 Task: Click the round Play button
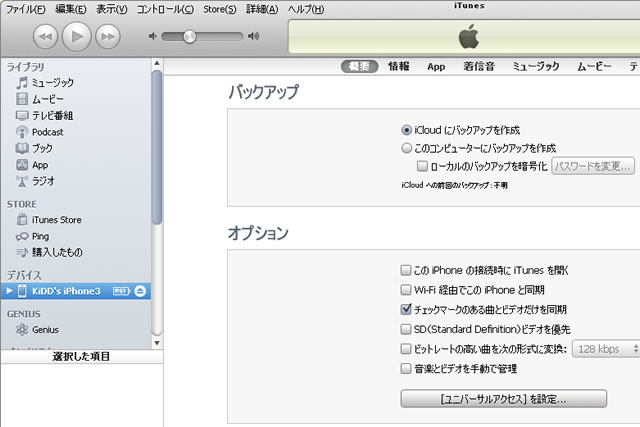point(76,36)
